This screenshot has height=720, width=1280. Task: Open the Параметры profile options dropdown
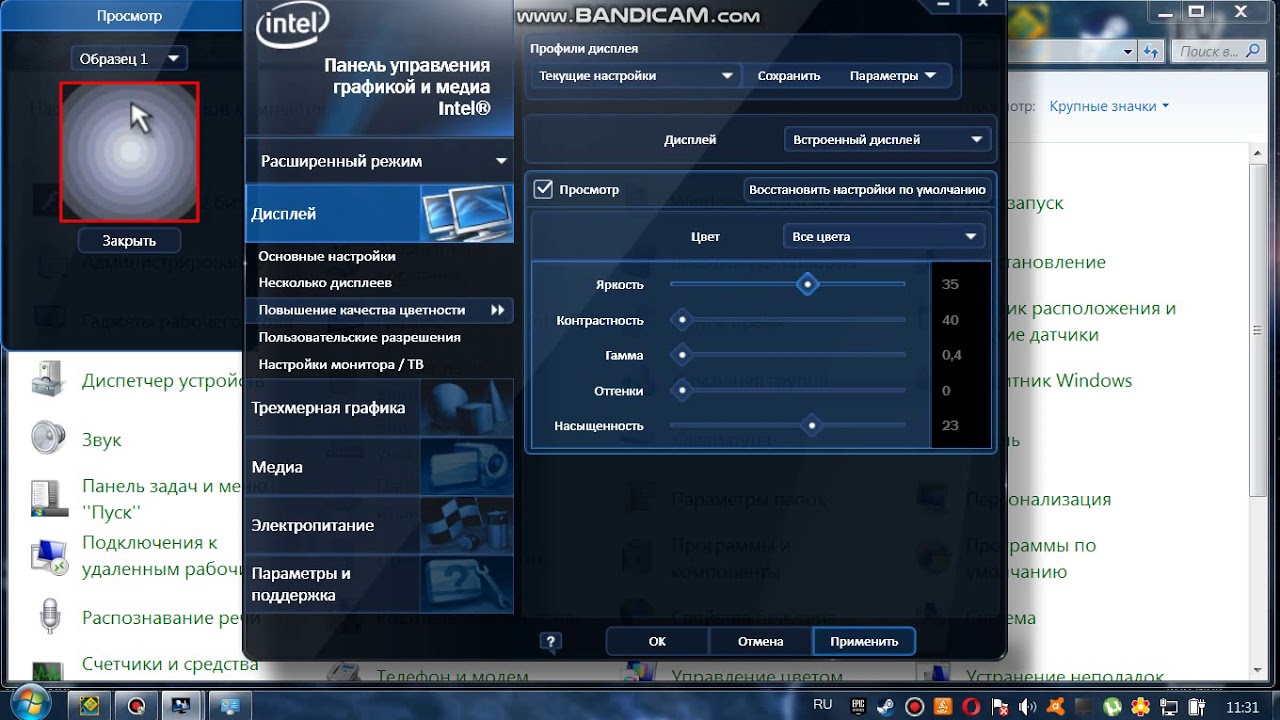[893, 75]
